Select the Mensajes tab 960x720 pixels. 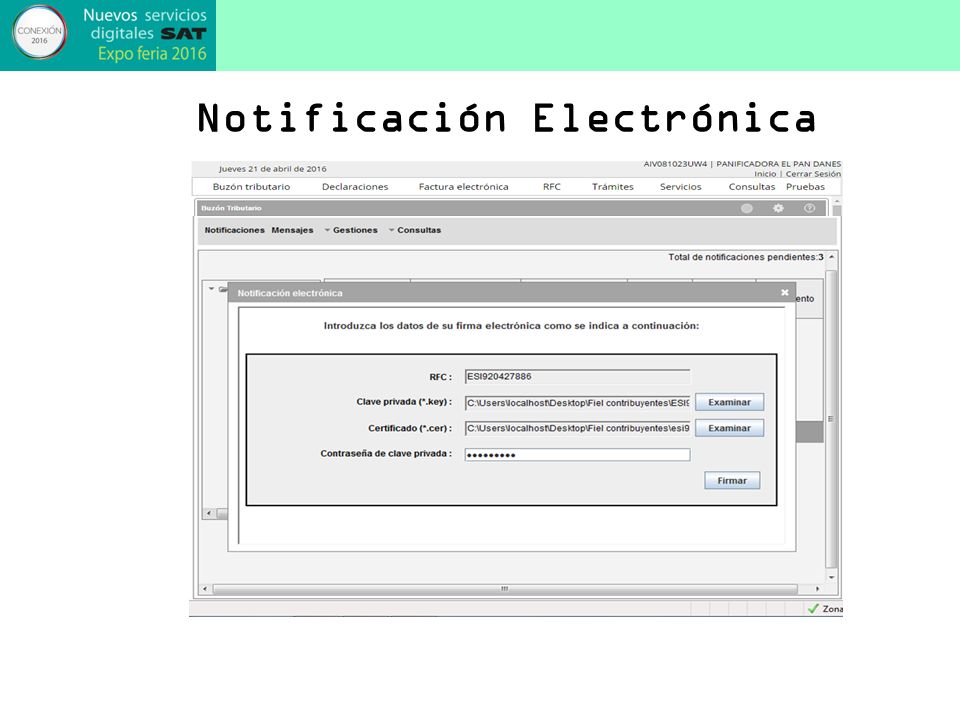pos(292,230)
